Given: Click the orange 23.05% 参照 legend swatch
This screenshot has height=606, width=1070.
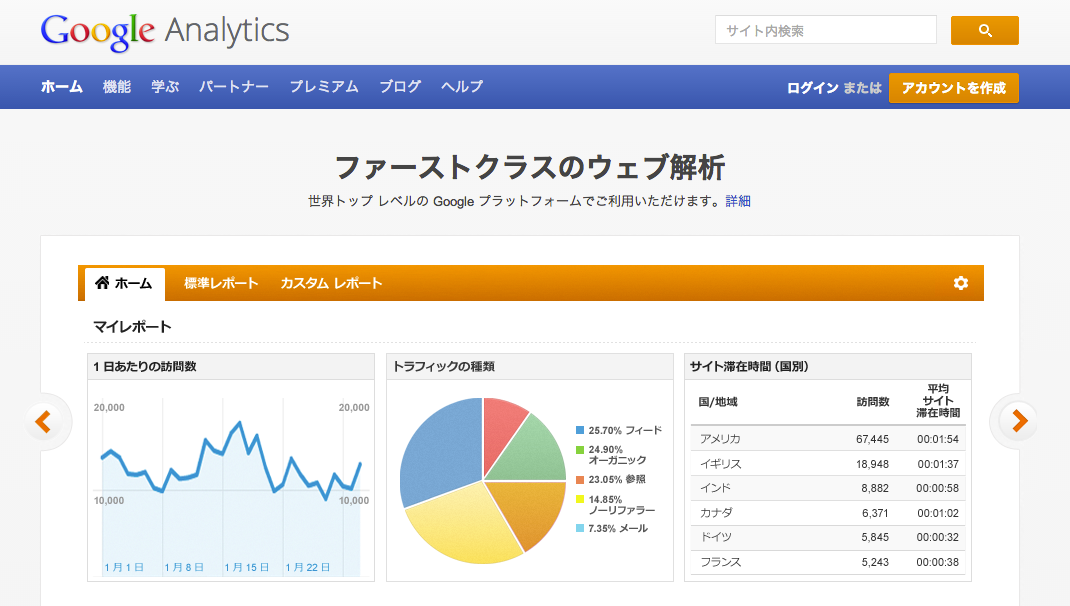Looking at the screenshot, I should [x=580, y=480].
